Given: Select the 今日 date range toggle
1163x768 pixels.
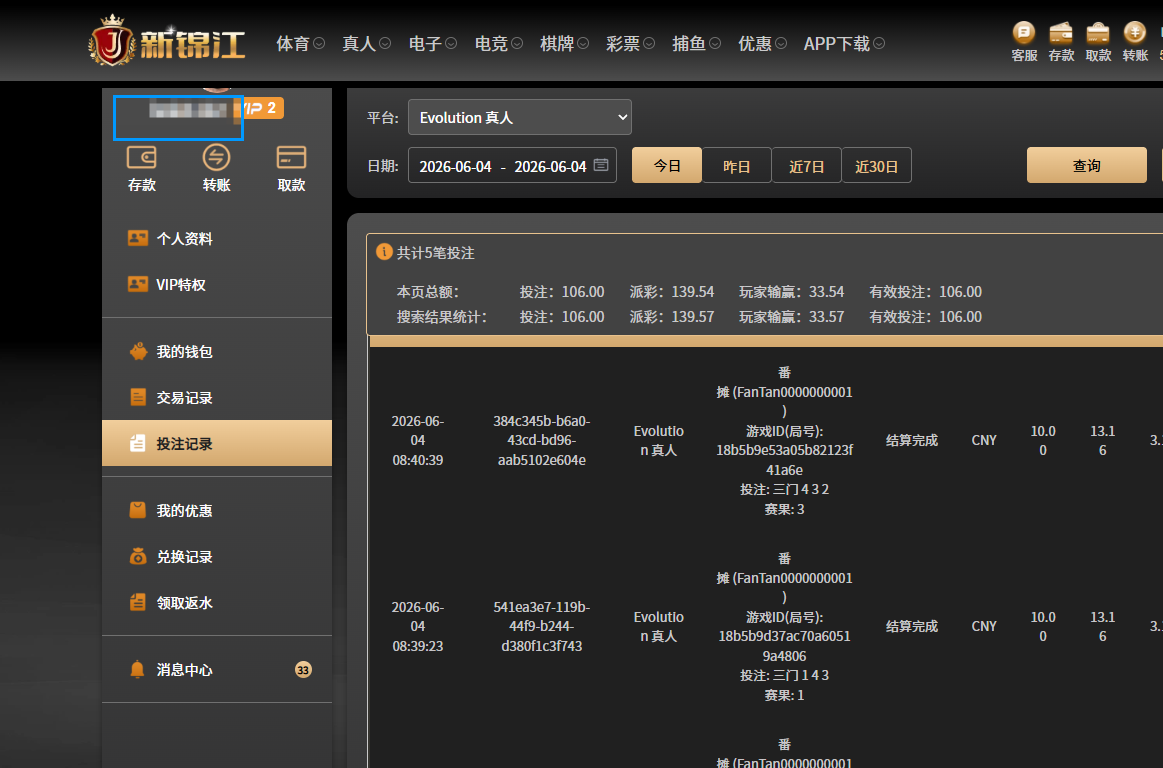Looking at the screenshot, I should (x=666, y=165).
